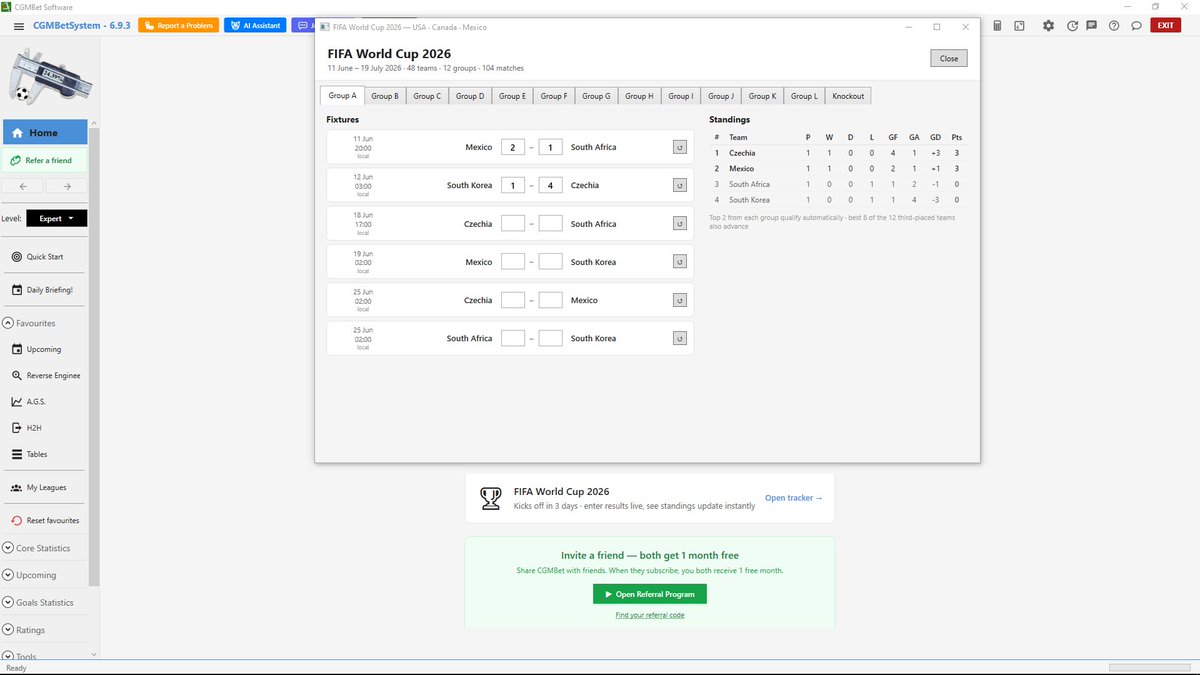Click the Home sidebar button
The width and height of the screenshot is (1200, 675).
(44, 132)
